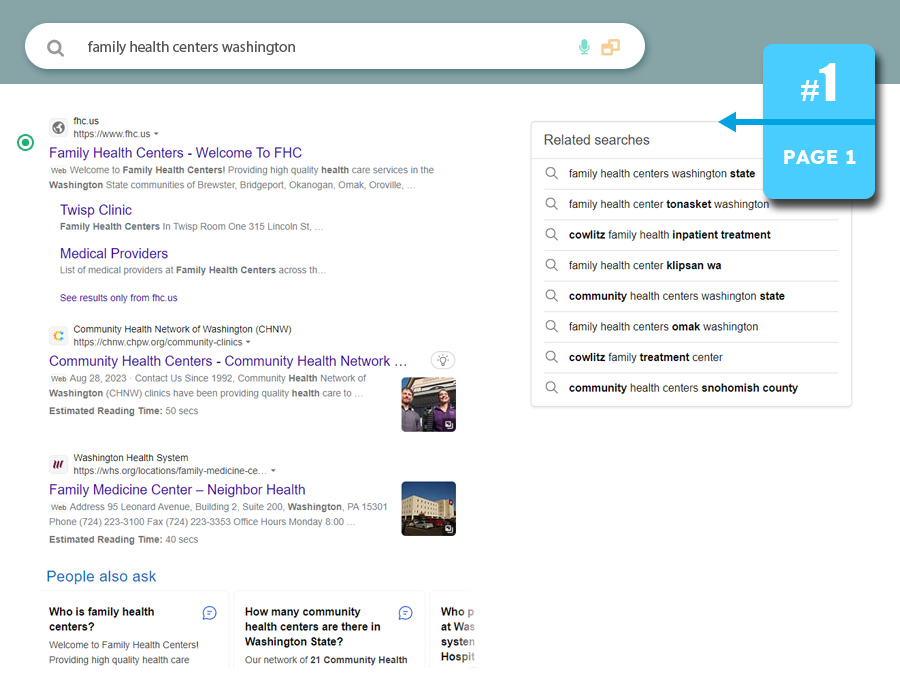Click "Estimated Reading Time: 50 secs" text
Screen dimensions: 900x700
(x=123, y=411)
